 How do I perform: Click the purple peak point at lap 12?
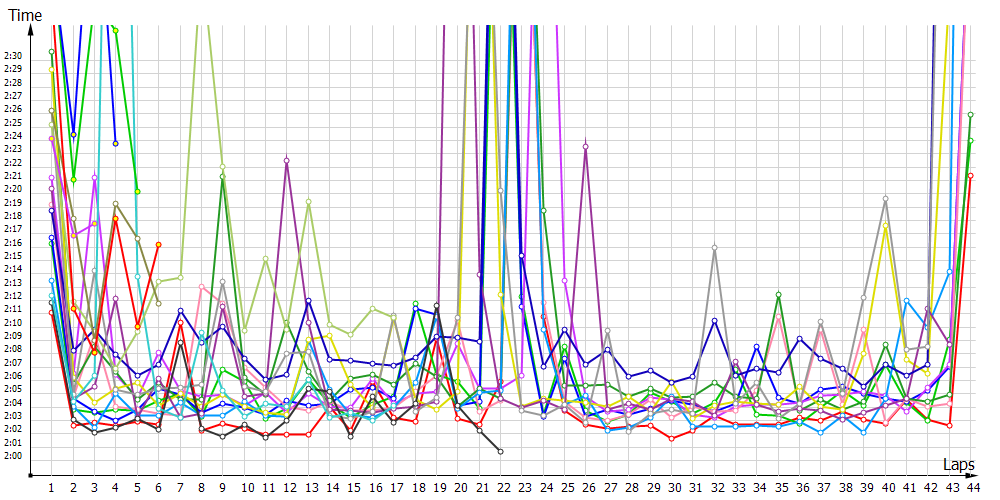click(x=287, y=160)
